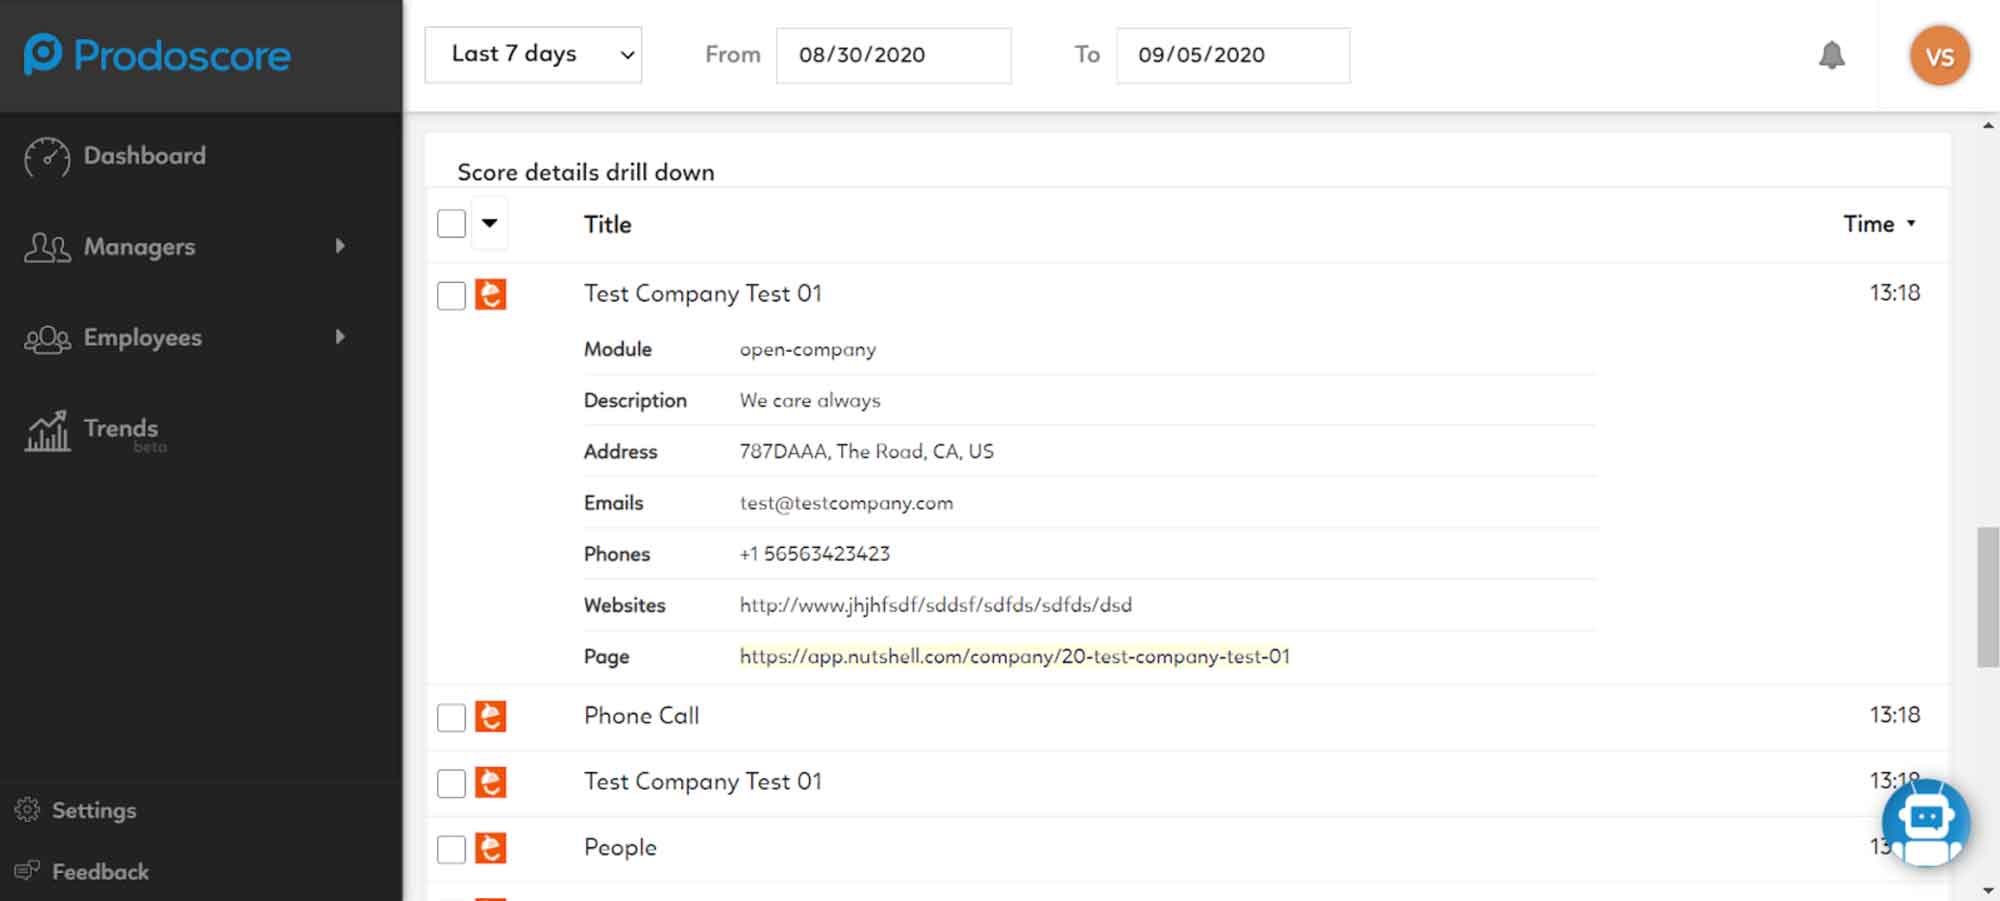Click Nutshell icon beside Phone Call
Image resolution: width=2000 pixels, height=901 pixels.
click(490, 716)
